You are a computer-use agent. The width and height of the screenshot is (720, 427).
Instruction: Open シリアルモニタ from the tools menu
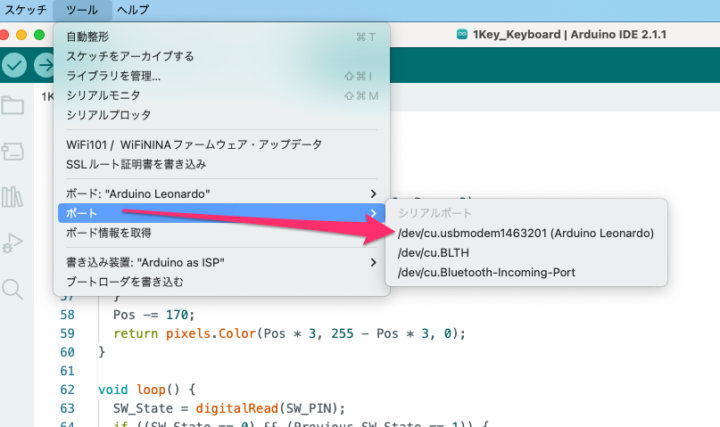pos(102,96)
